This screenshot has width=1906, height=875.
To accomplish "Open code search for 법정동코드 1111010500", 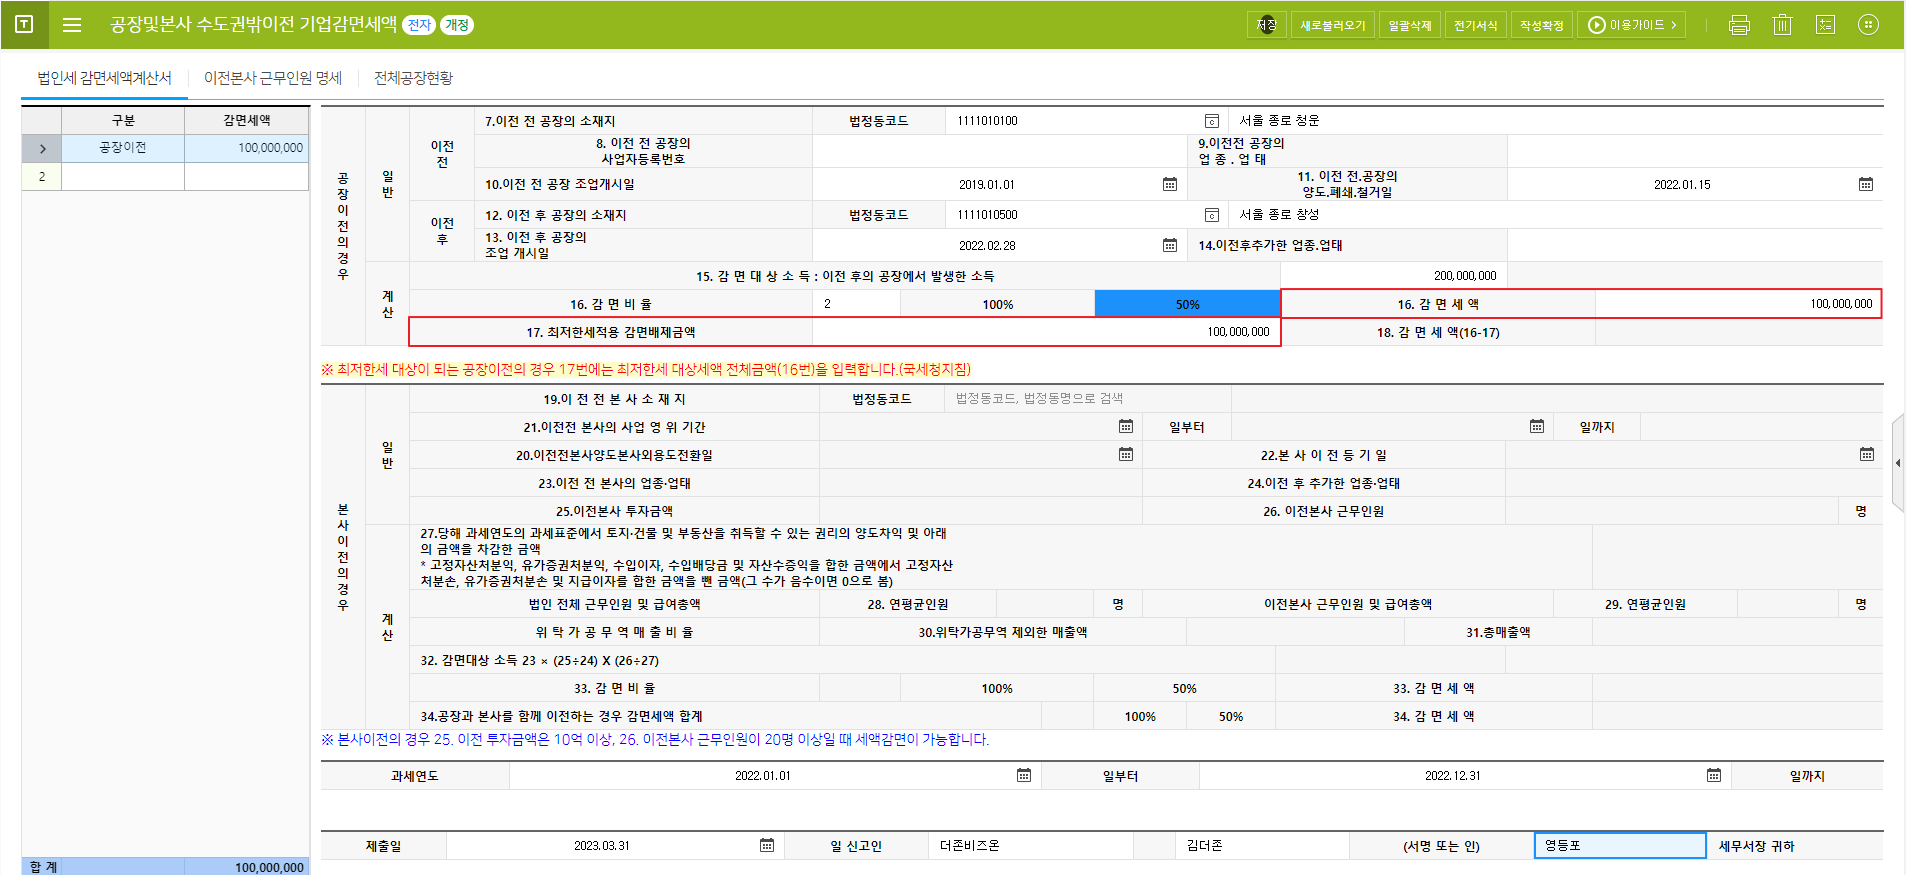I will [x=1211, y=215].
